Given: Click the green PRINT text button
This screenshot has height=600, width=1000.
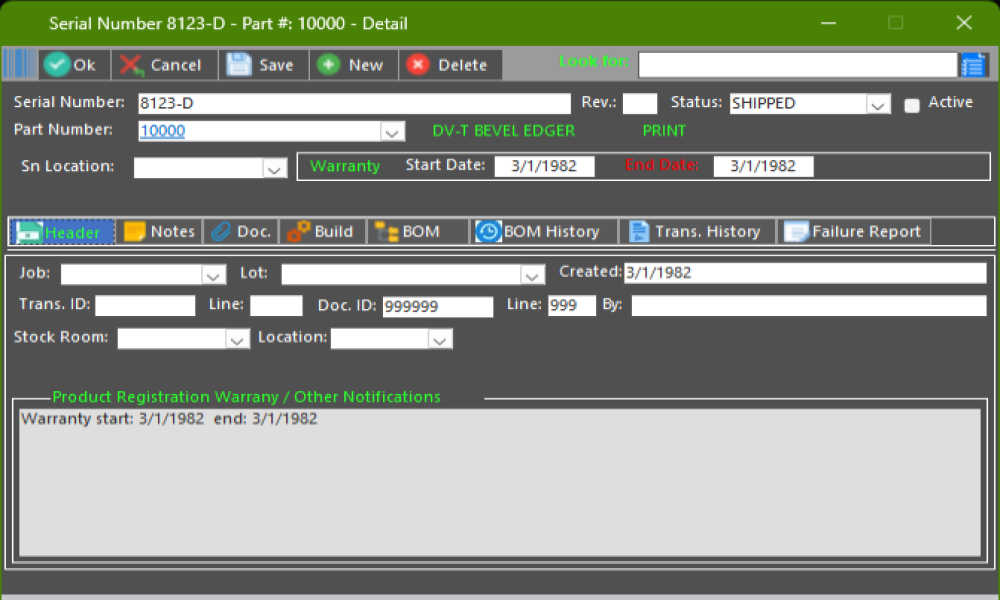Looking at the screenshot, I should pyautogui.click(x=664, y=131).
